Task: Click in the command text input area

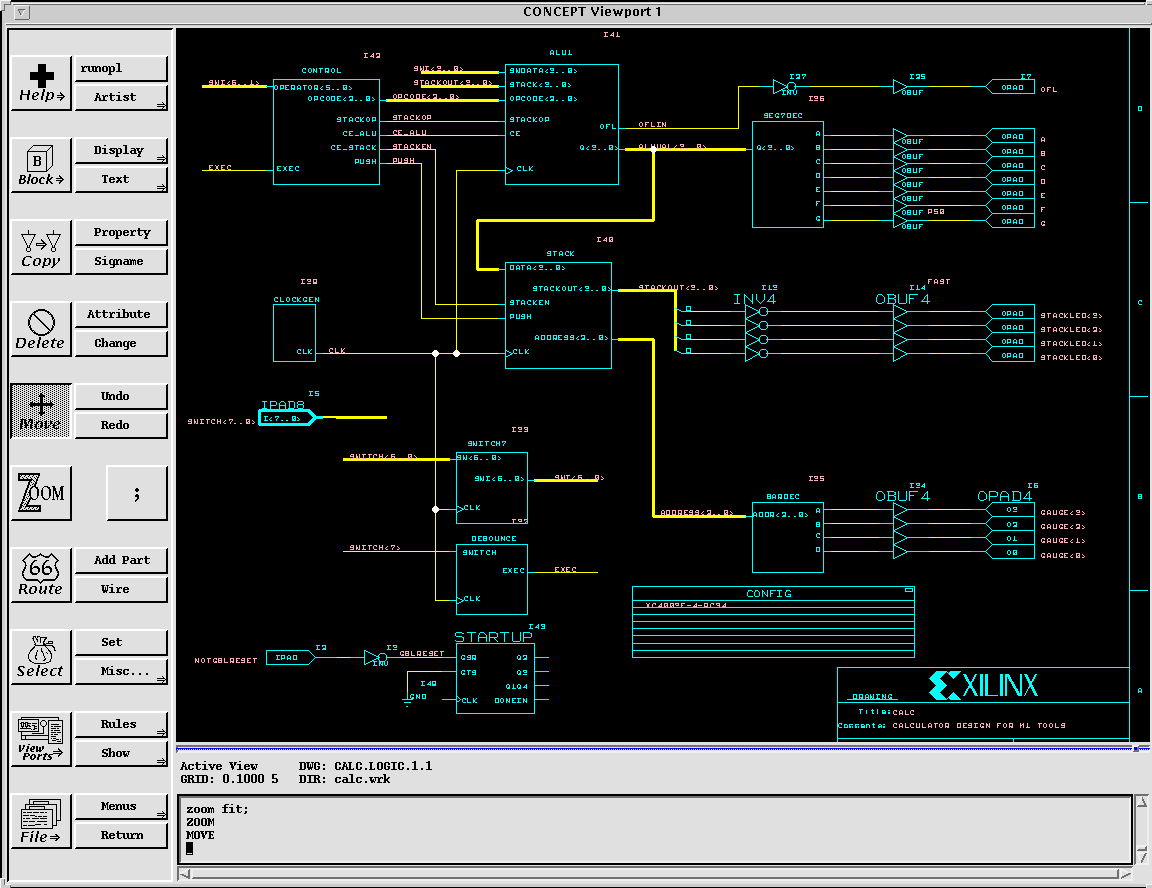Action: (x=655, y=828)
